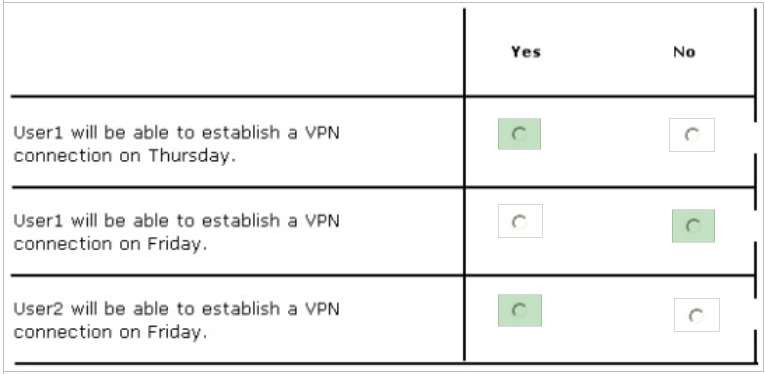Select No for User1 VPN on Thursday
This screenshot has width=765, height=374.
click(x=692, y=135)
